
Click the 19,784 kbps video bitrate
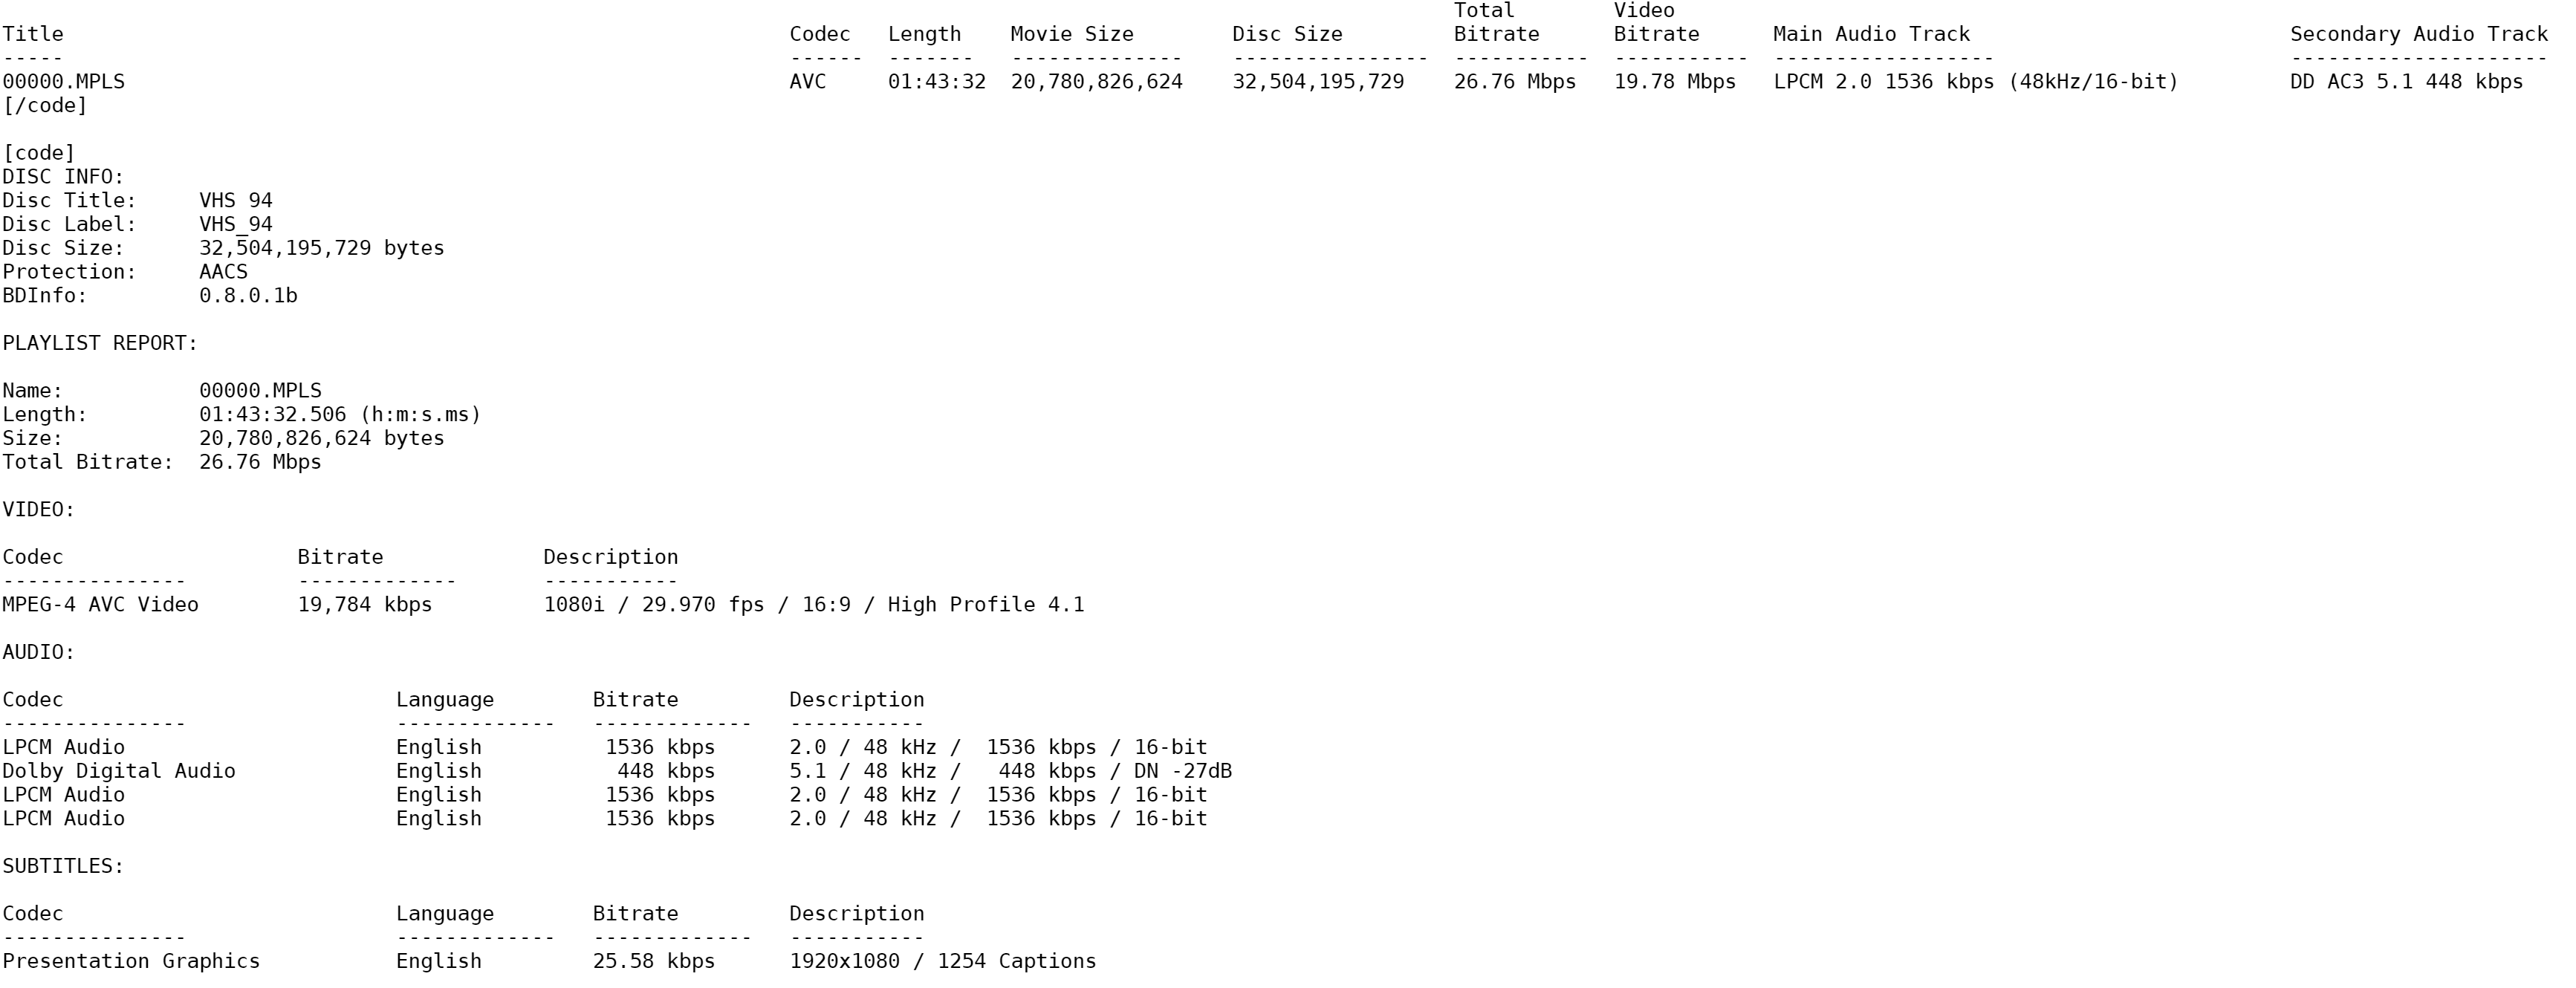365,605
